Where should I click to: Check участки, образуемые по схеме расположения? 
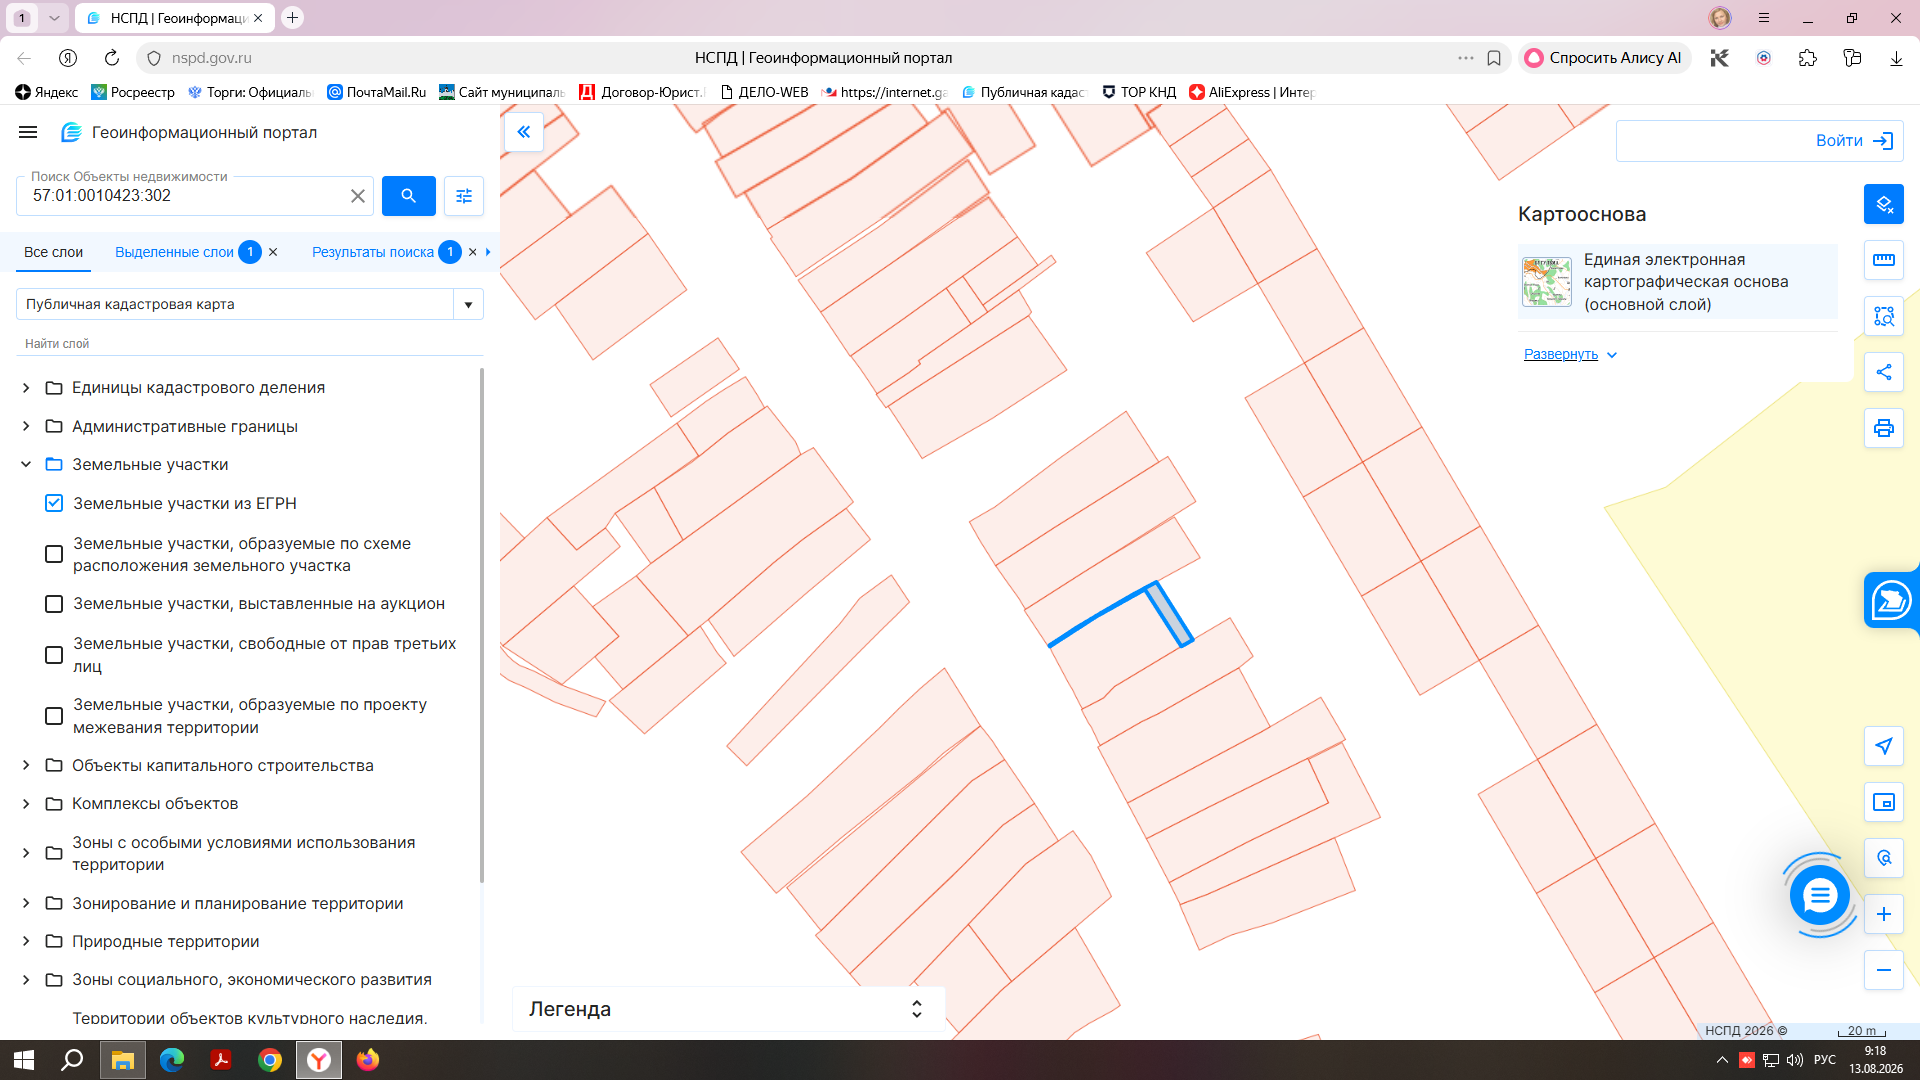point(54,554)
